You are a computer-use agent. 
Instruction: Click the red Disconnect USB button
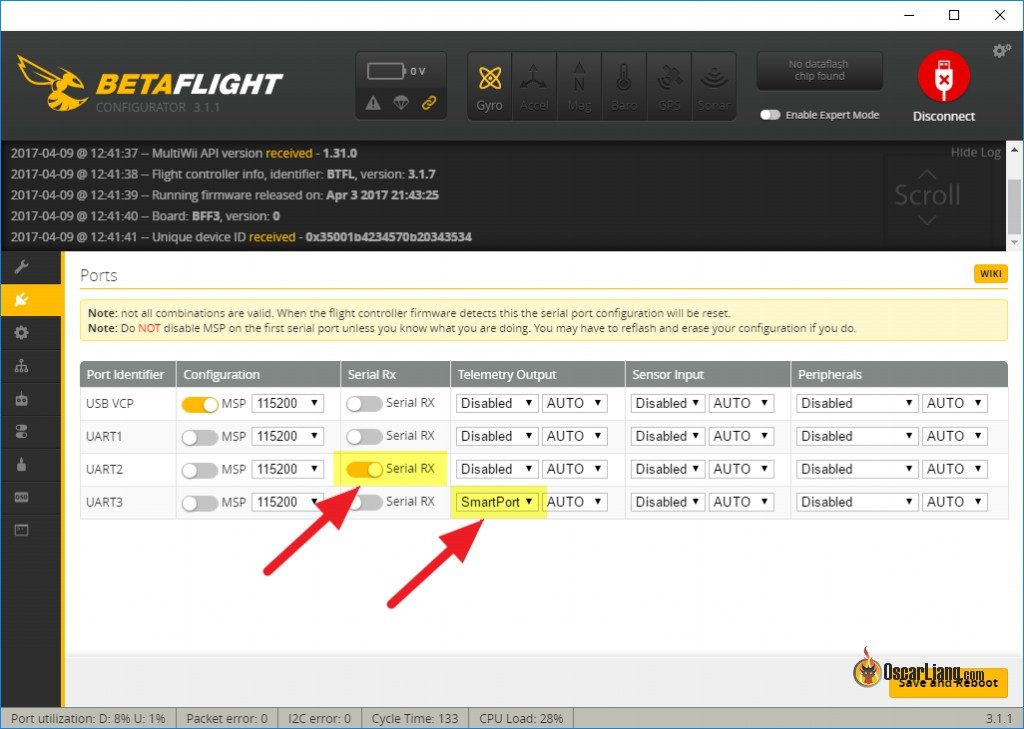coord(944,75)
